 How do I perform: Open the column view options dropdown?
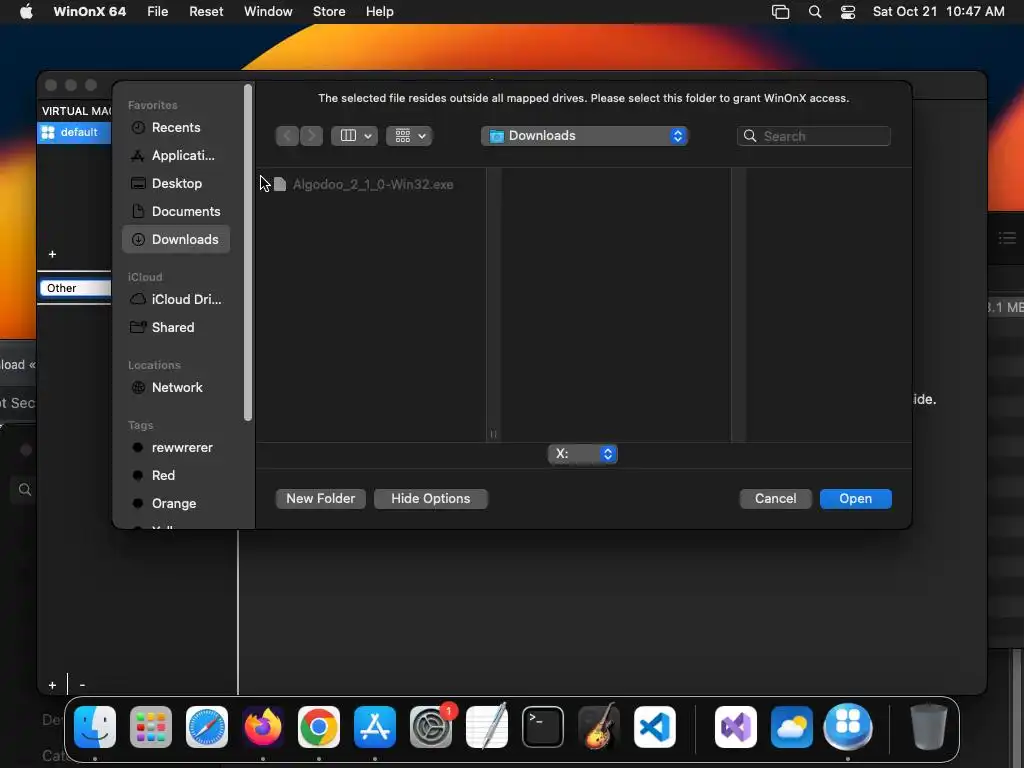tap(355, 136)
